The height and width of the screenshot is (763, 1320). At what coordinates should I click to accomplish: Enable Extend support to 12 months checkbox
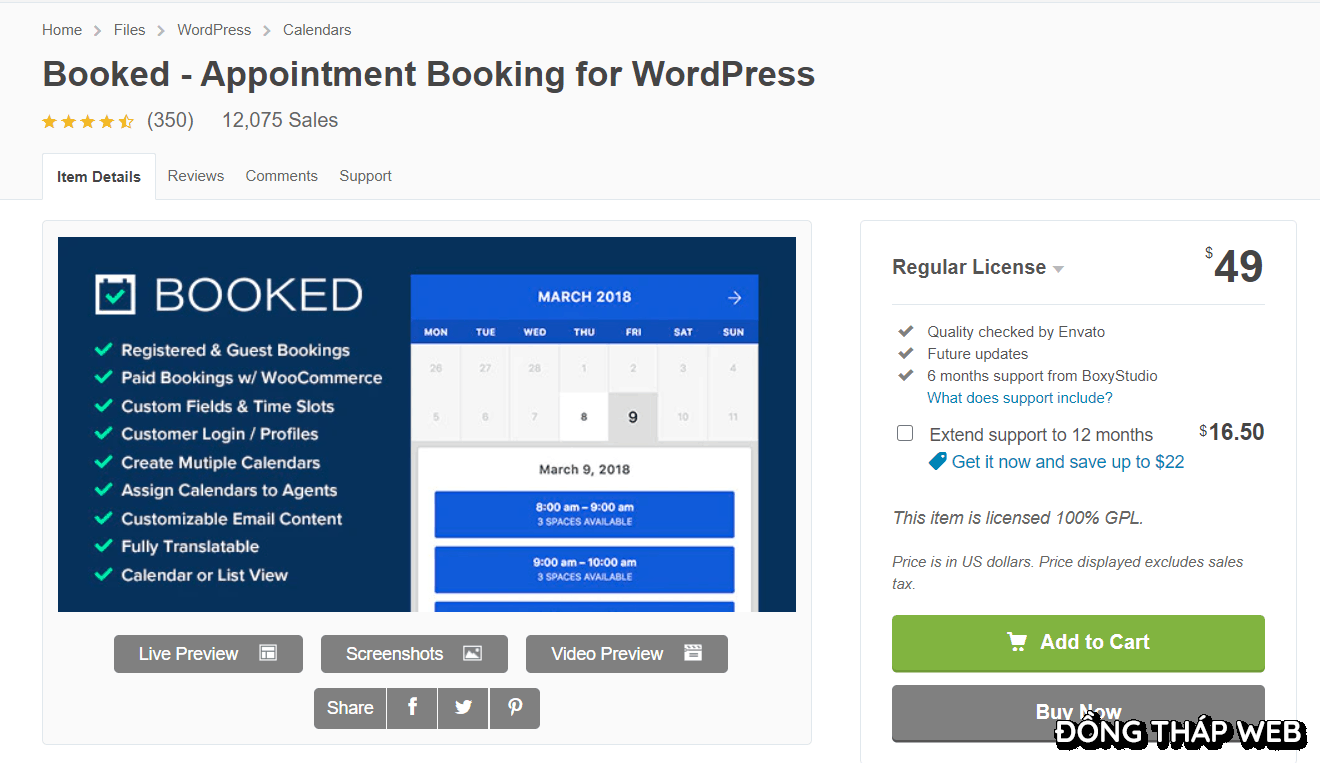click(x=905, y=433)
